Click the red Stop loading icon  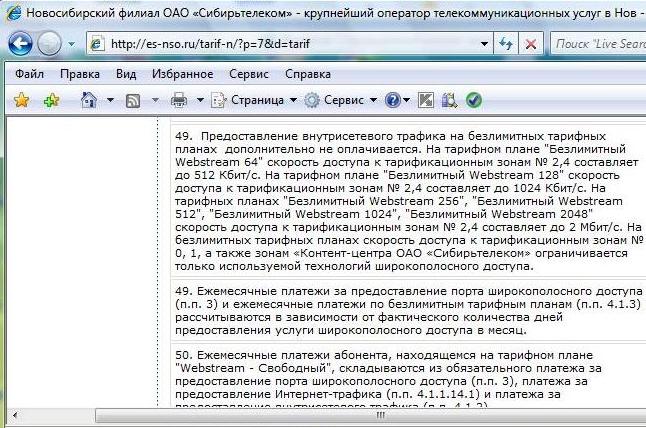[x=531, y=44]
